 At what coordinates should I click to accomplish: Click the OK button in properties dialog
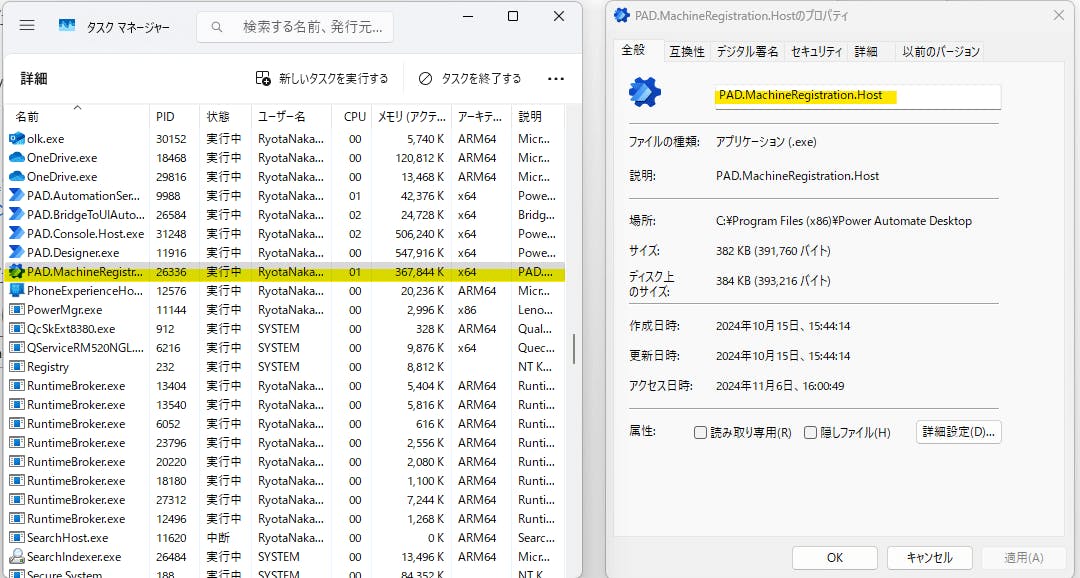pos(835,557)
